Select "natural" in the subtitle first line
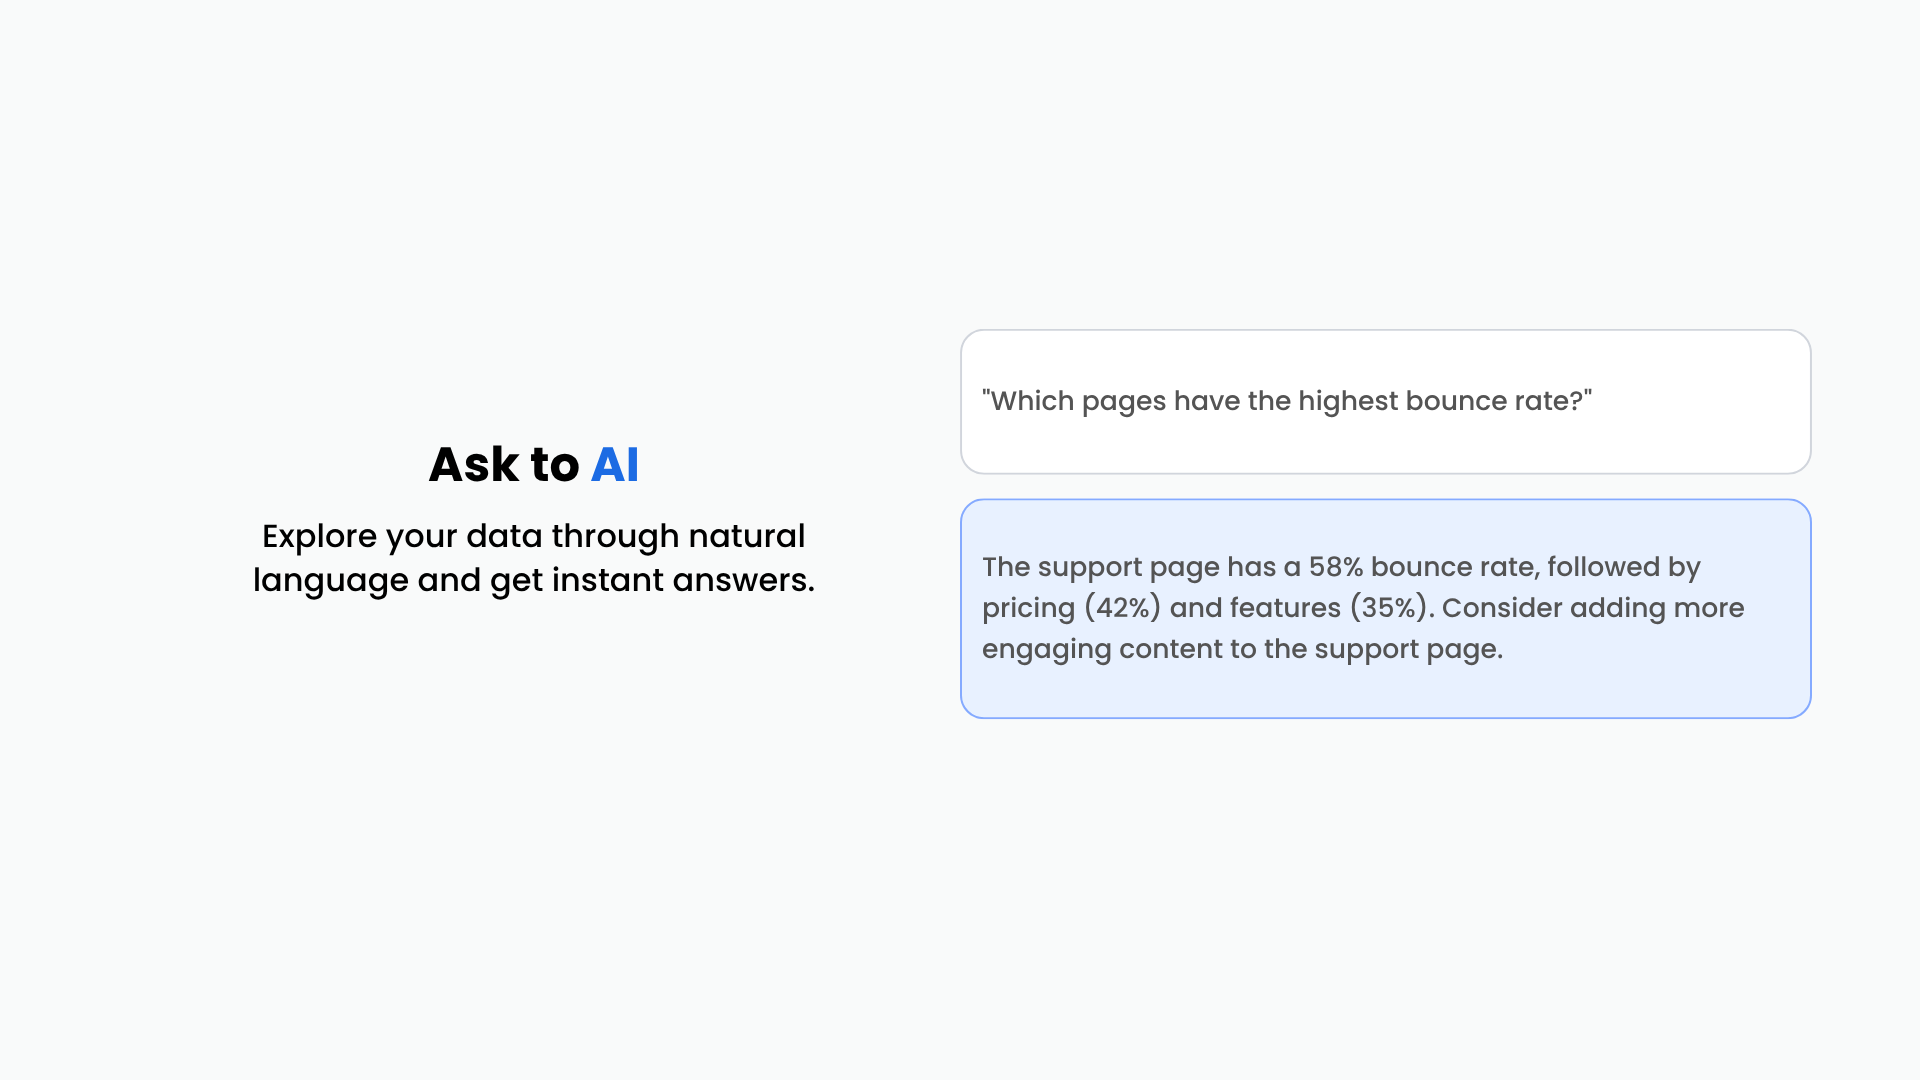 [x=747, y=536]
